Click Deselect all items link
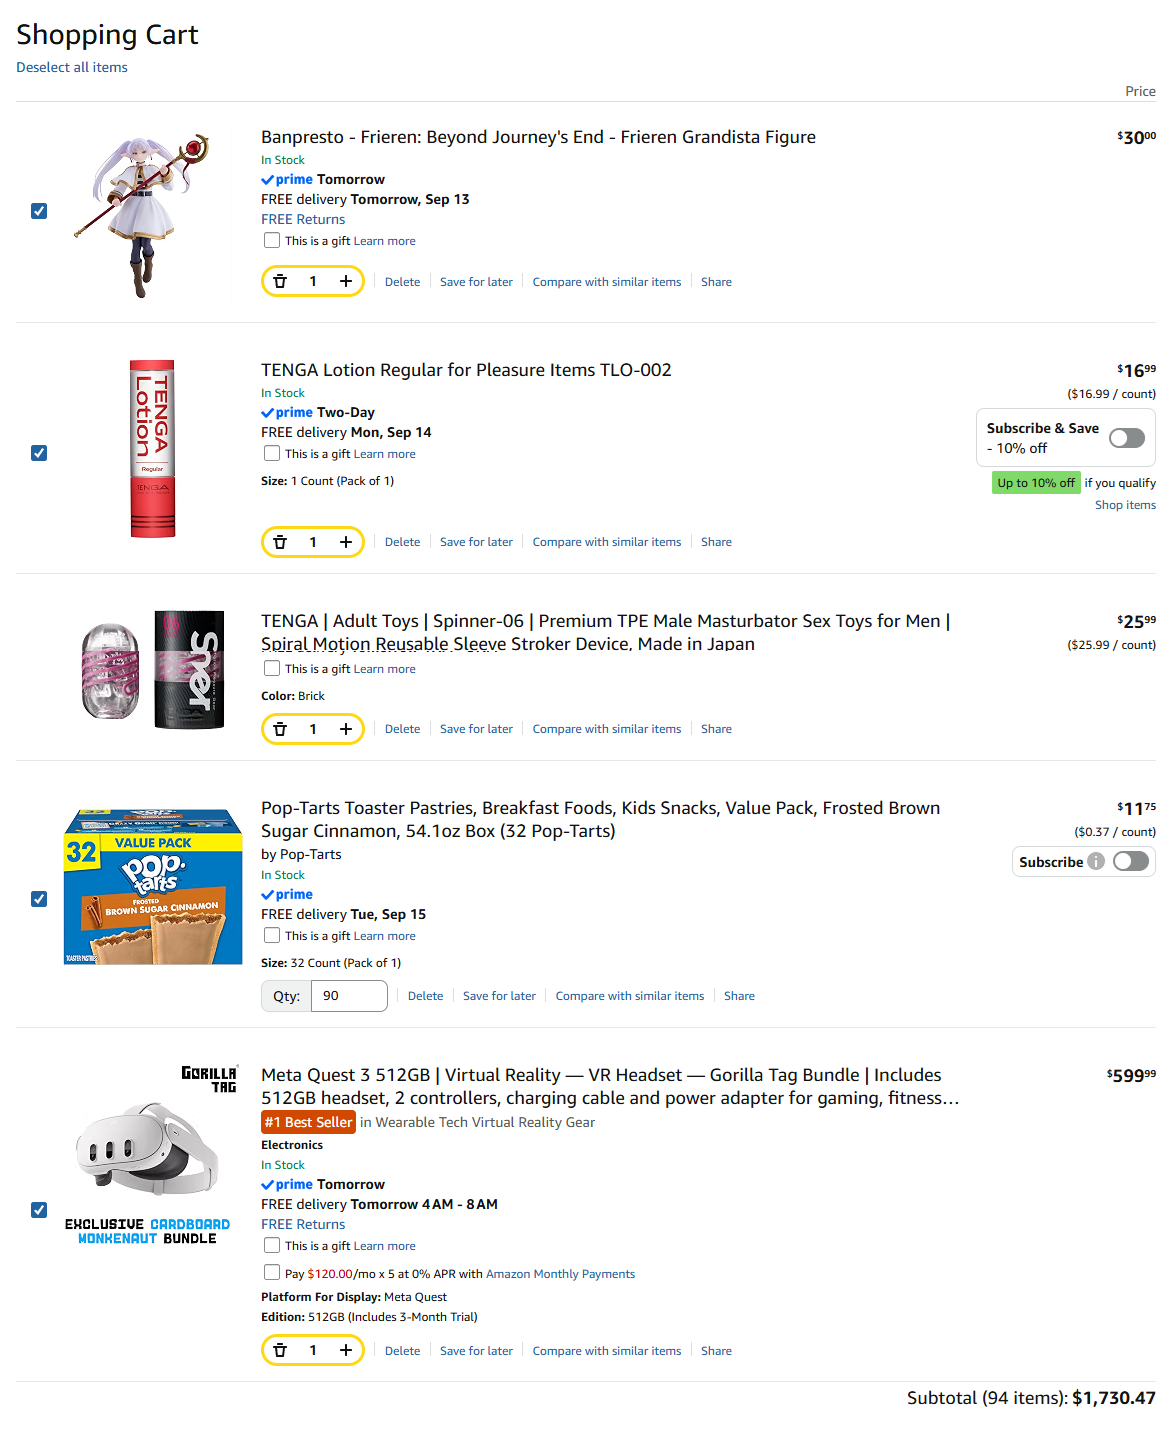 (72, 67)
